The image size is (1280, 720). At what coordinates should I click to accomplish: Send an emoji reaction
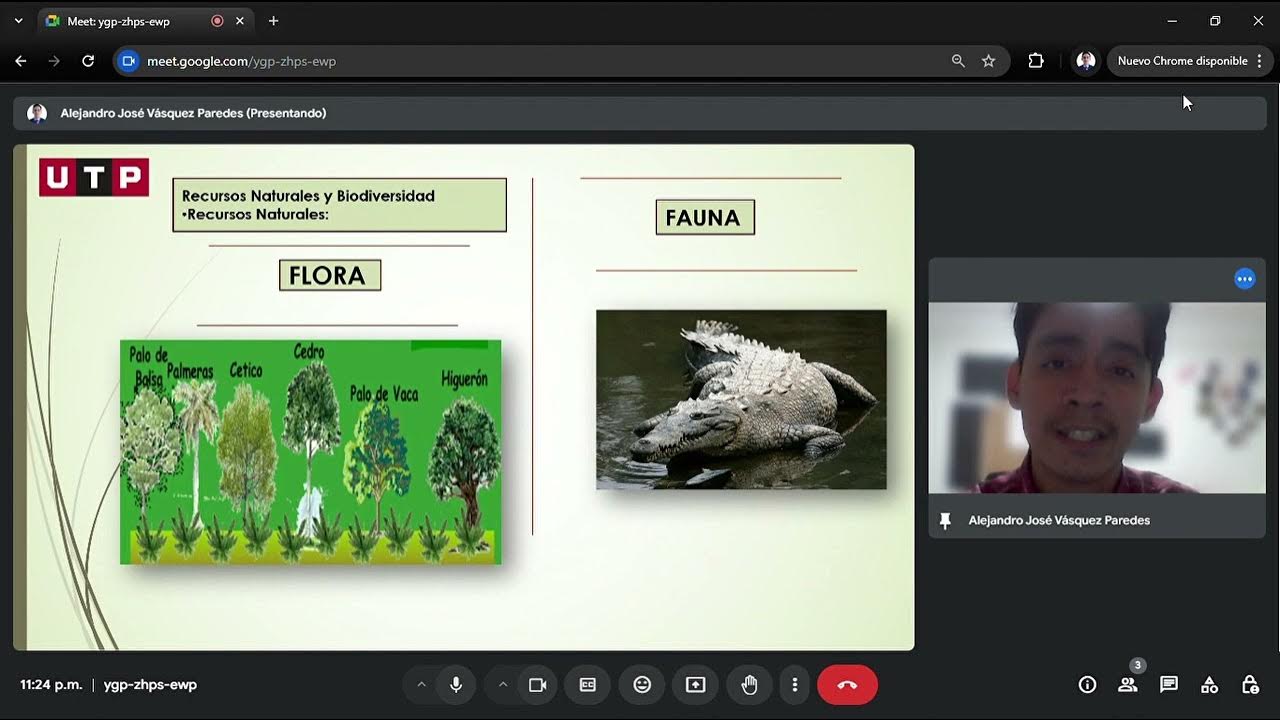pos(642,685)
